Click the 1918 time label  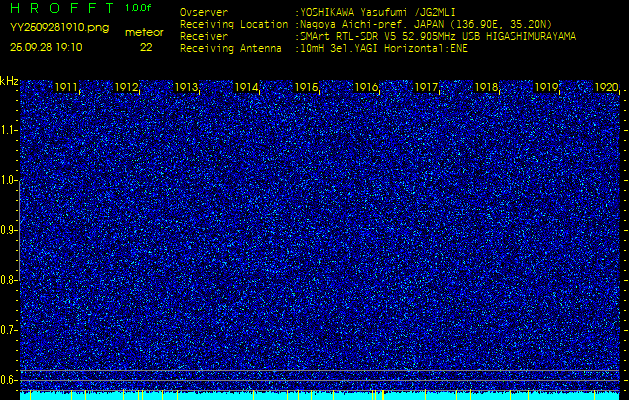point(486,87)
